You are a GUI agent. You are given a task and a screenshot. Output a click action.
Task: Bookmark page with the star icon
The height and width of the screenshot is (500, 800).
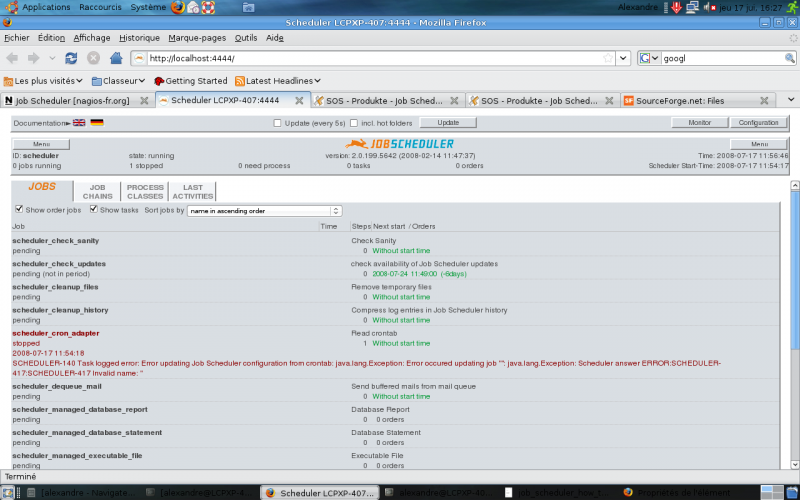[608, 58]
